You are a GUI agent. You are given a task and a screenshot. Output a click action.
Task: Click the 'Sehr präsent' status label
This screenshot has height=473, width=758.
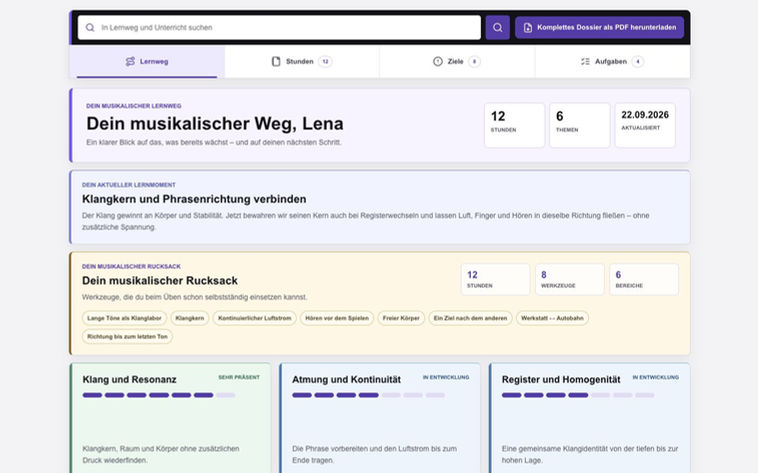click(239, 377)
